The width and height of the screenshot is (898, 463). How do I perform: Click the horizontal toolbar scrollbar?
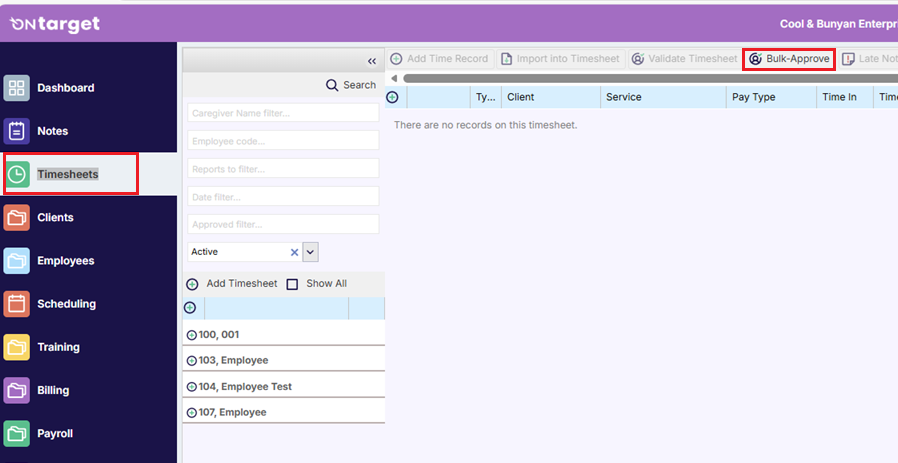[650, 79]
